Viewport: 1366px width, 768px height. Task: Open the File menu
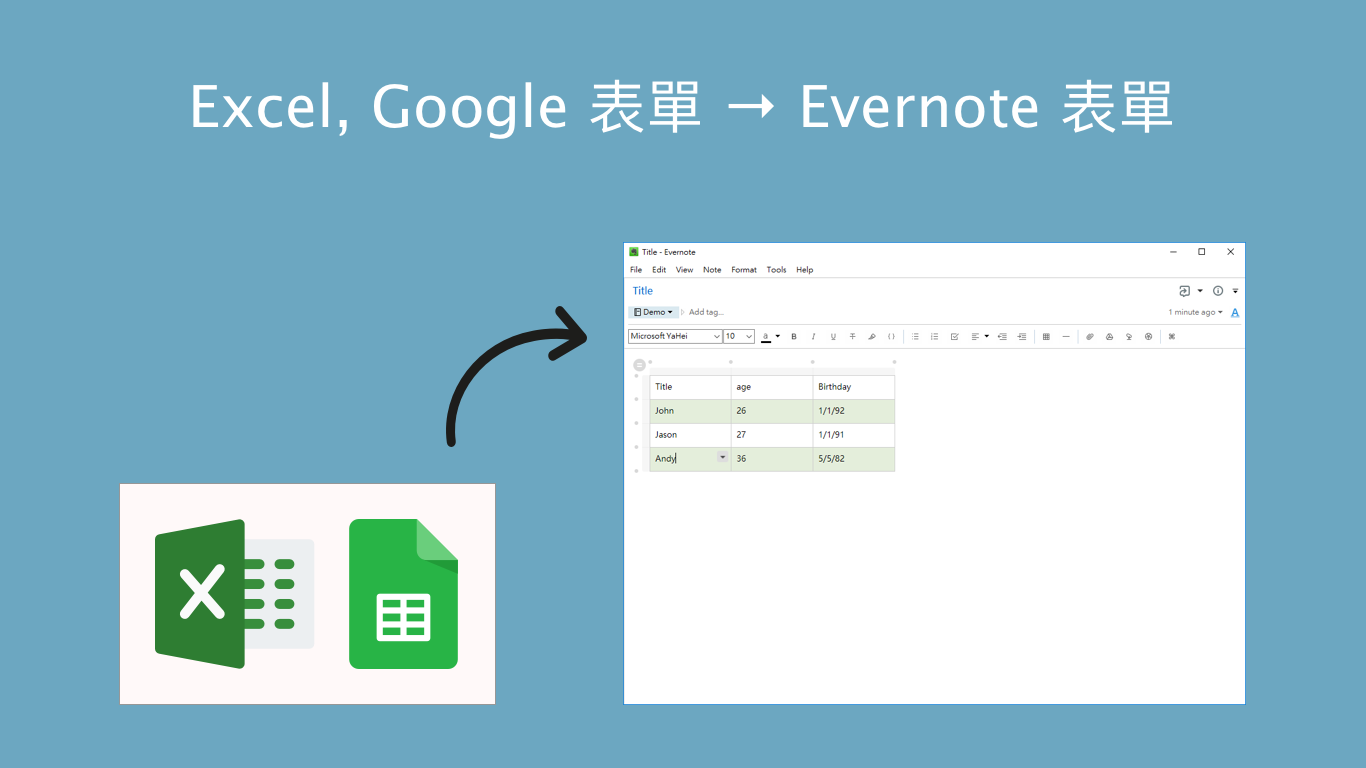[636, 270]
